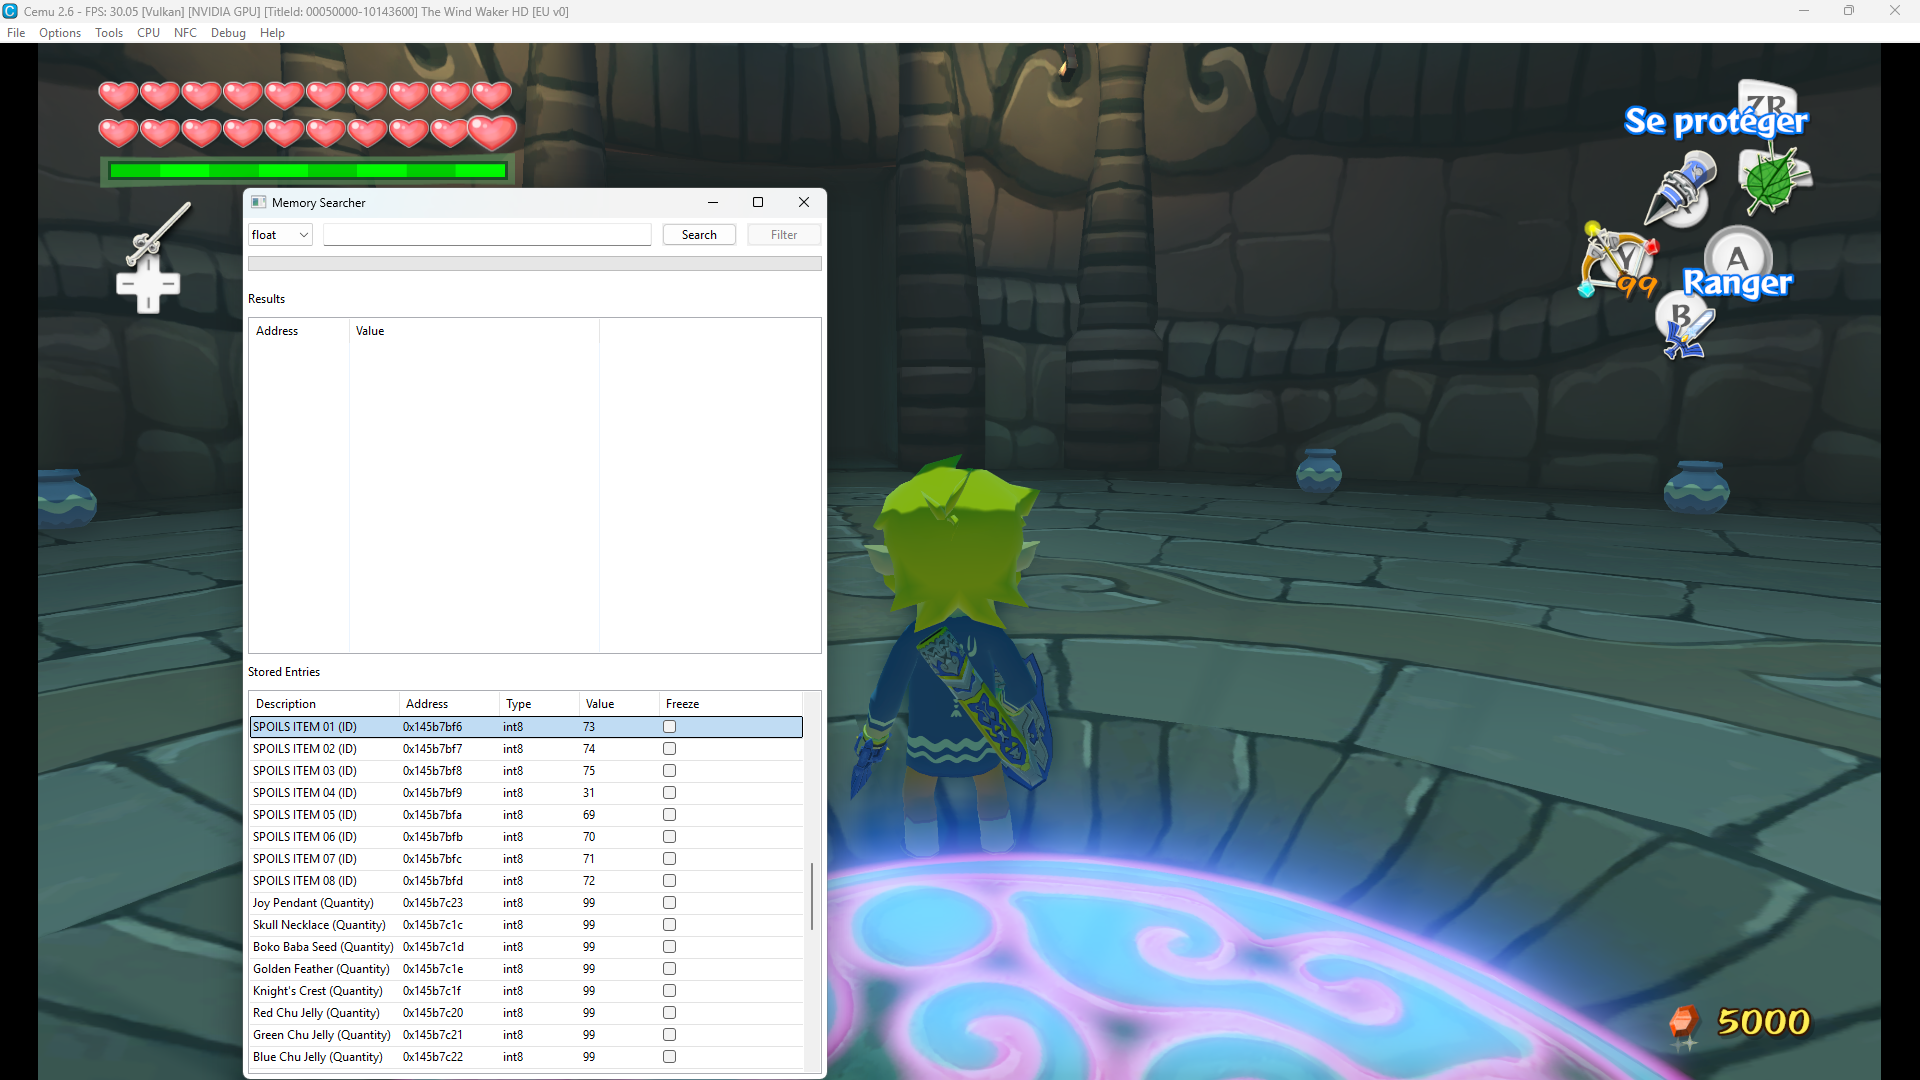Toggle freeze for Blue Chu Jelly (Quantity)
Image resolution: width=1920 pixels, height=1080 pixels.
pyautogui.click(x=669, y=1057)
